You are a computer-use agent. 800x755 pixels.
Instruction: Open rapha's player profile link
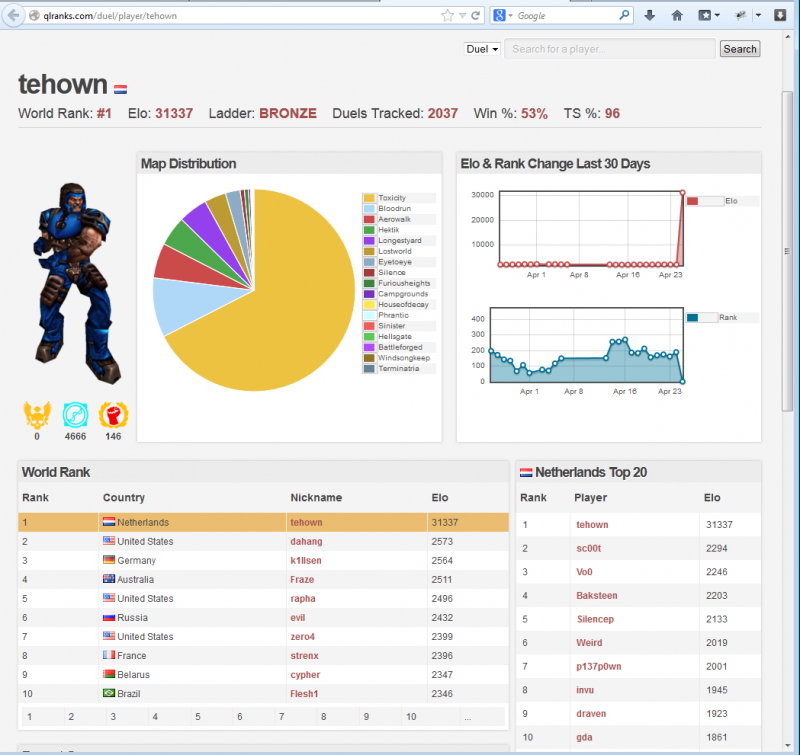pos(303,599)
